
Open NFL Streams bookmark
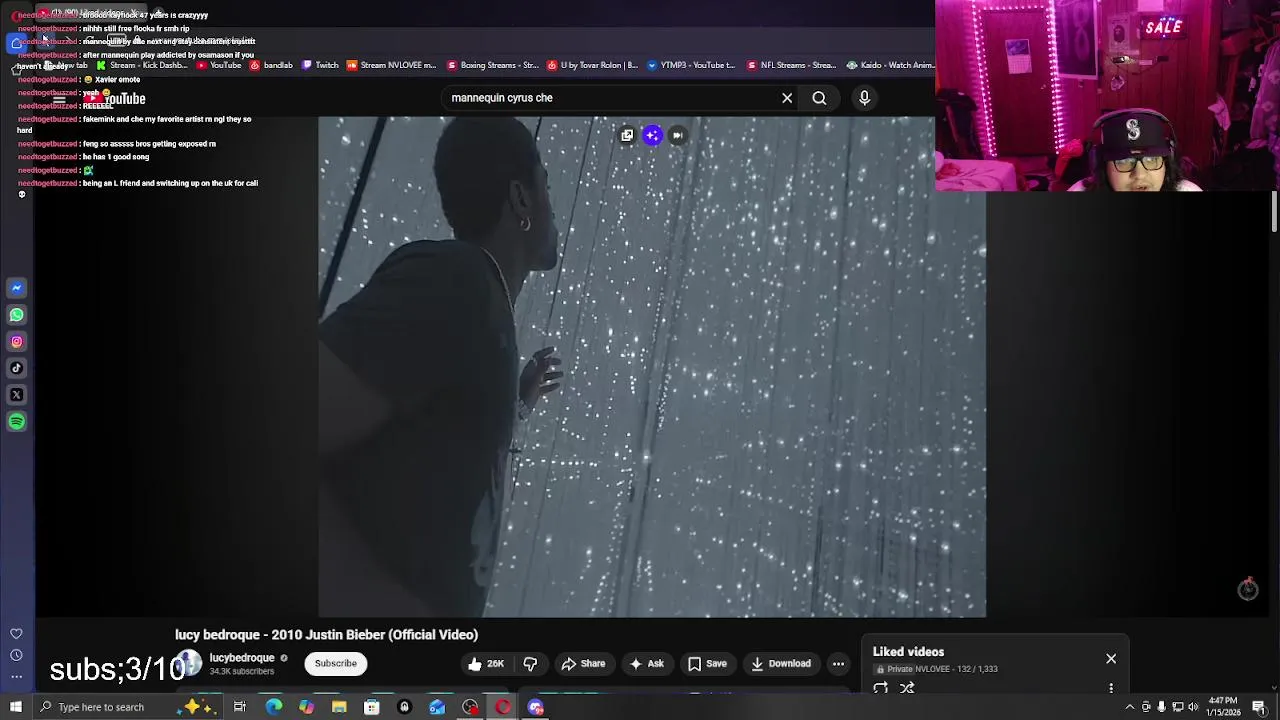coord(791,65)
